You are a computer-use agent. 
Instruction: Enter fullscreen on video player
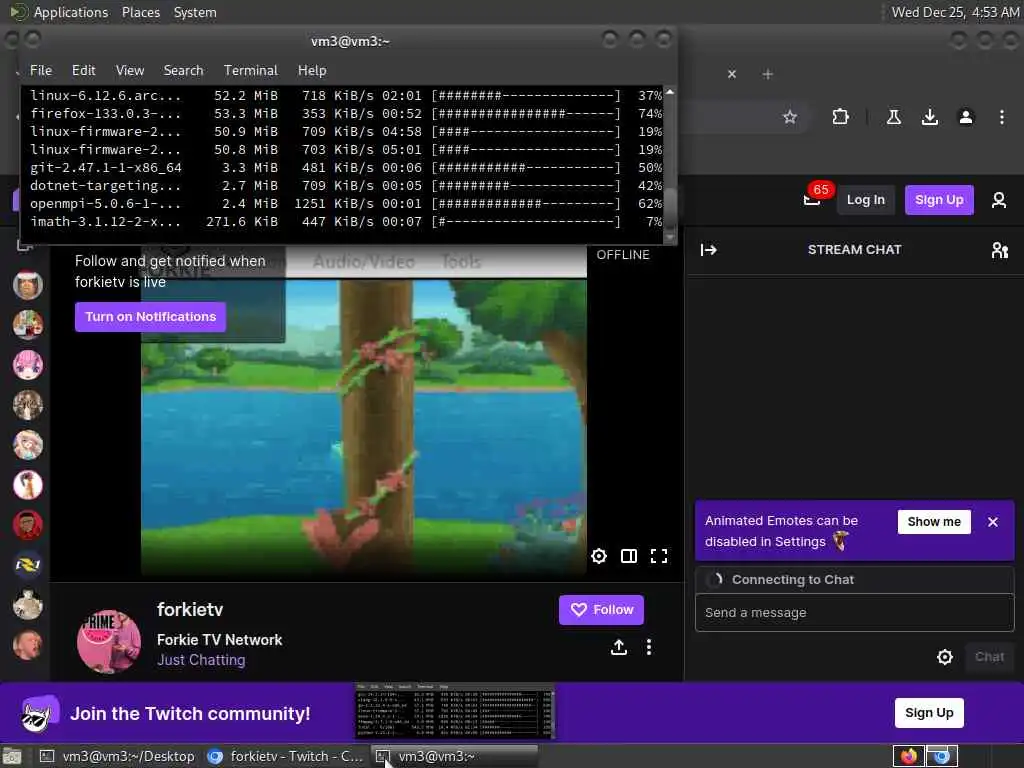659,556
